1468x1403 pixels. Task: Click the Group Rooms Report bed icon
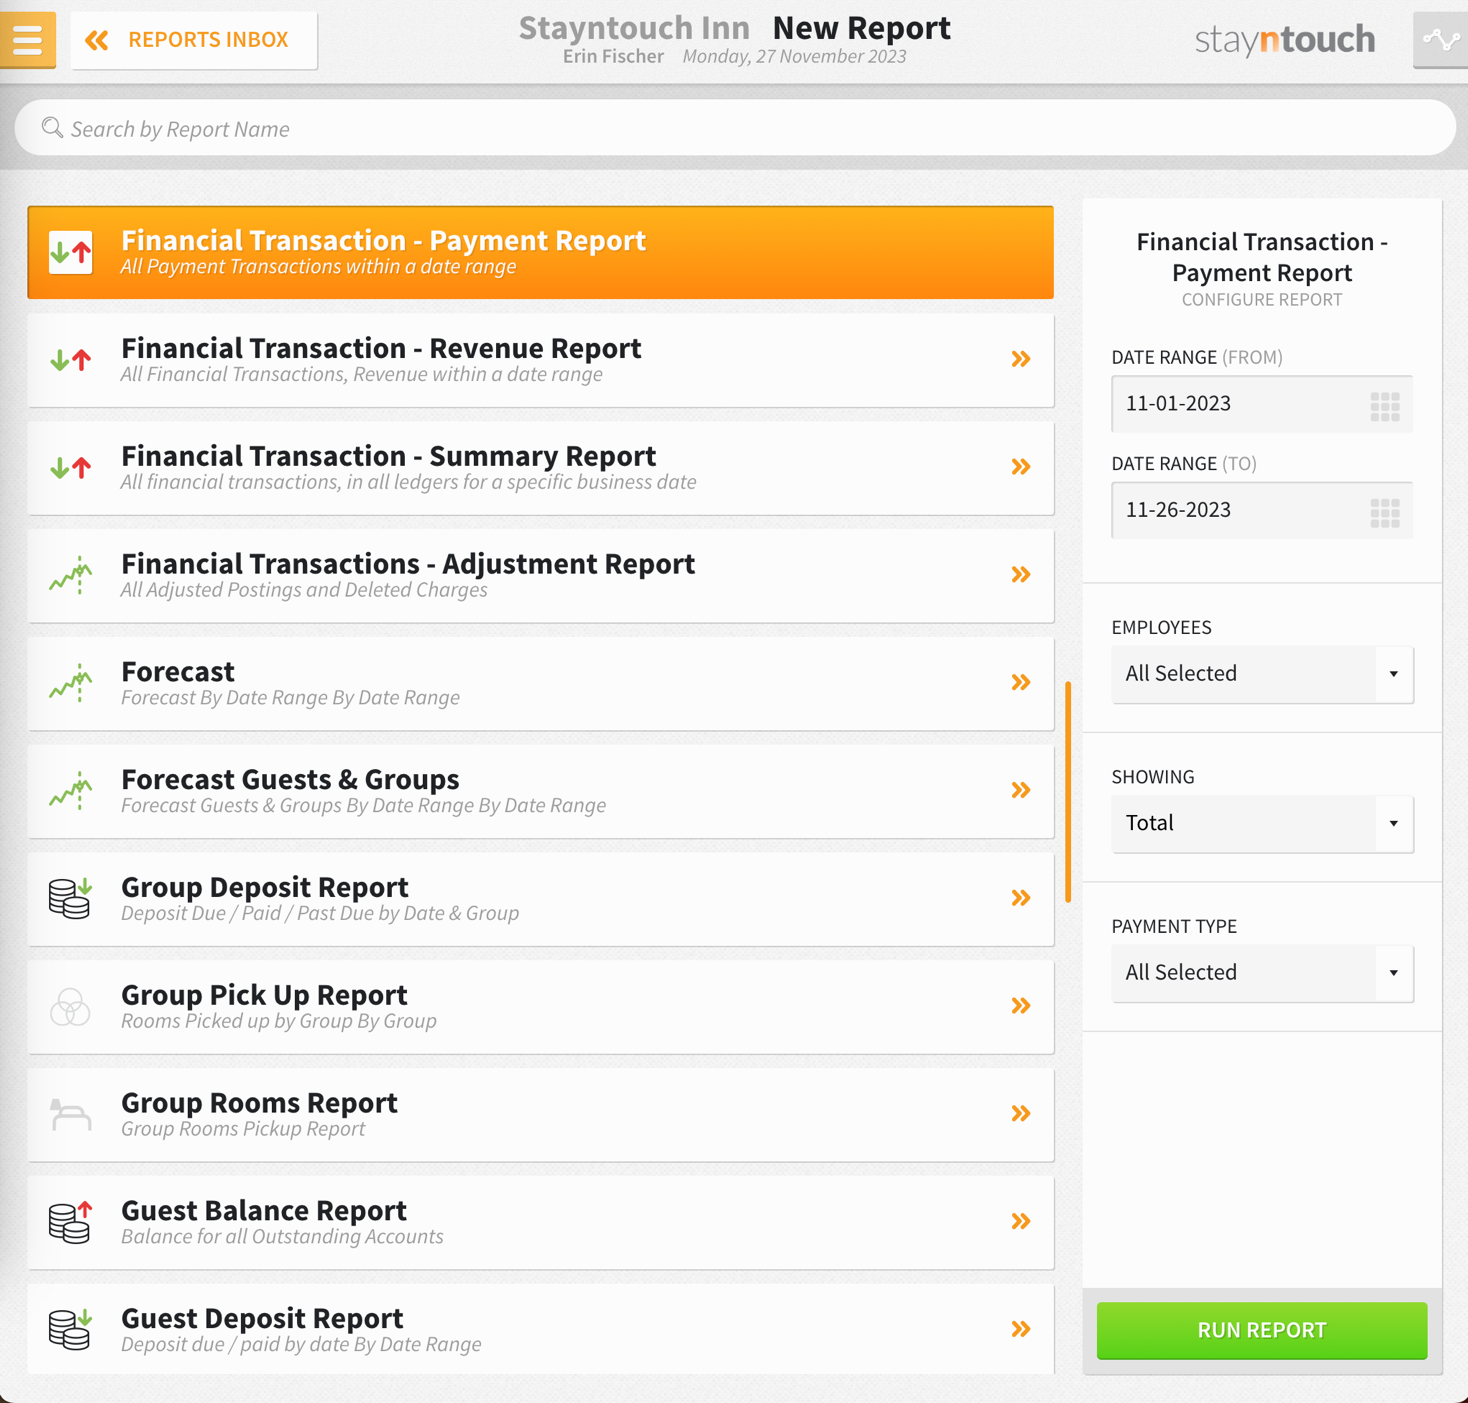71,1114
